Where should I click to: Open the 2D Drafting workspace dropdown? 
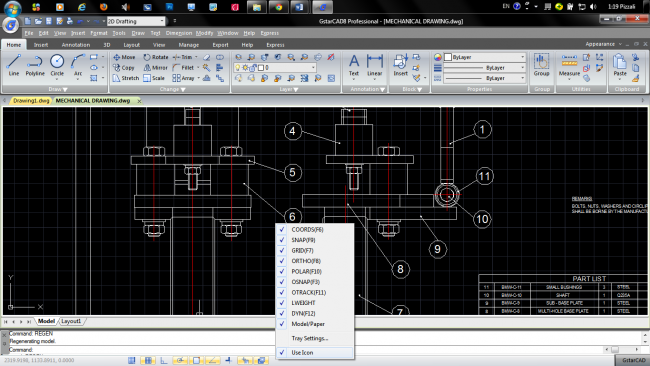(162, 21)
